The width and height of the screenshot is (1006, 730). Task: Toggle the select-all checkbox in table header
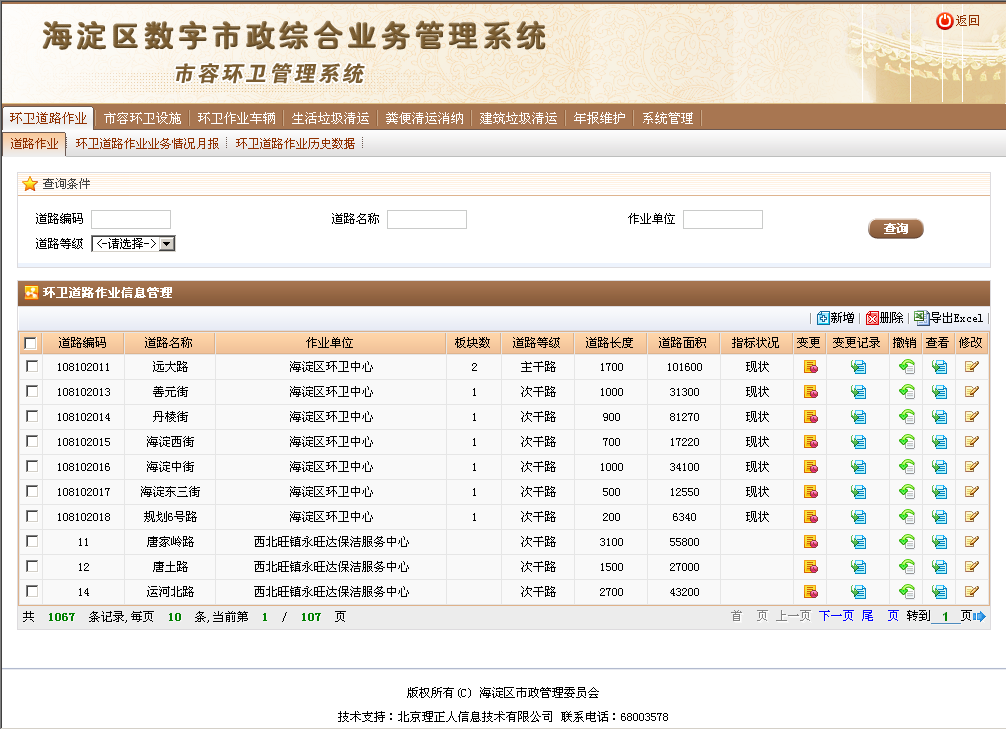click(30, 343)
